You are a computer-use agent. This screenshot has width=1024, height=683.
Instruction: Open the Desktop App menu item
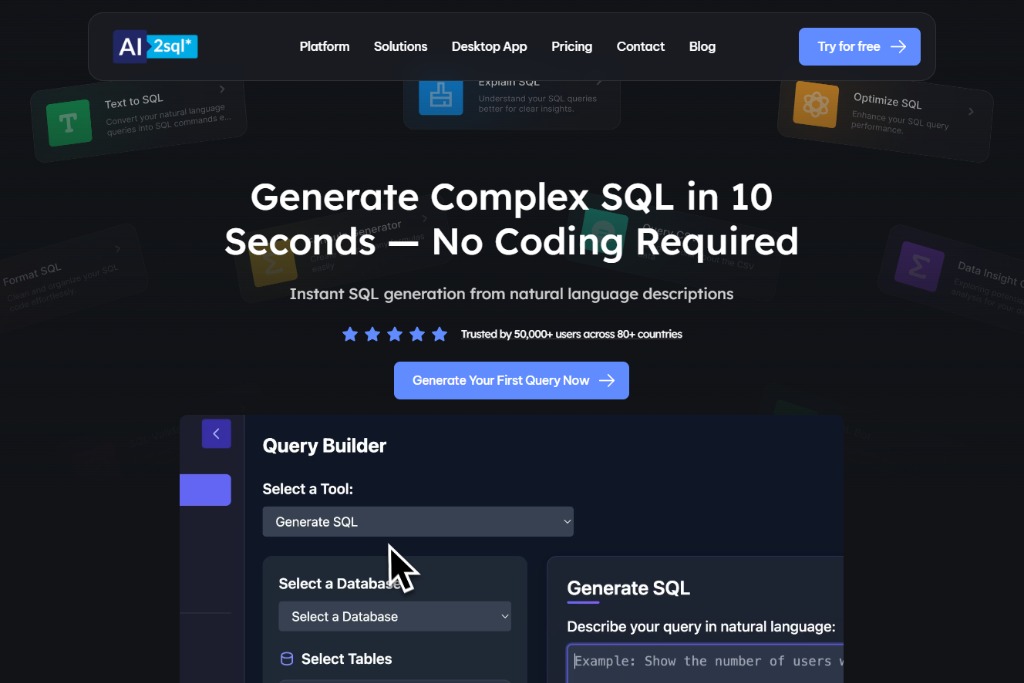[489, 46]
